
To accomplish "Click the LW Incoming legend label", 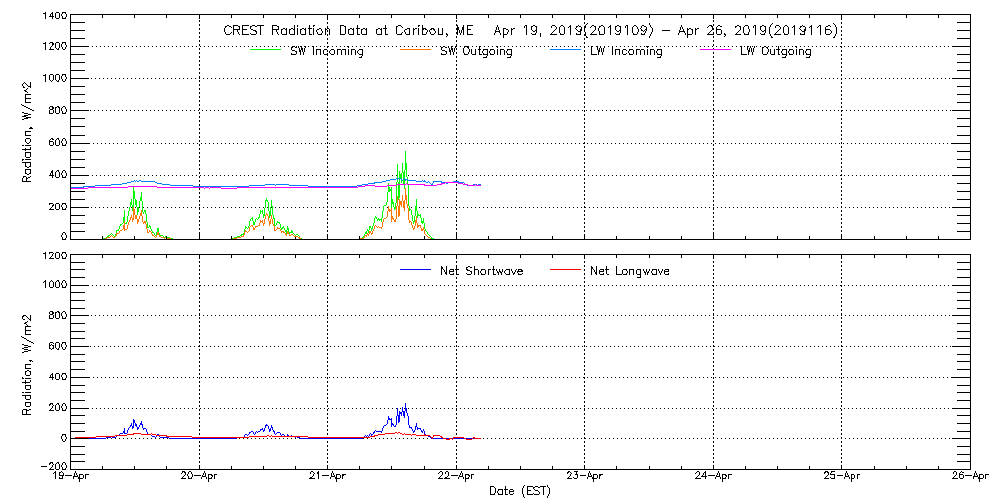I will point(626,51).
